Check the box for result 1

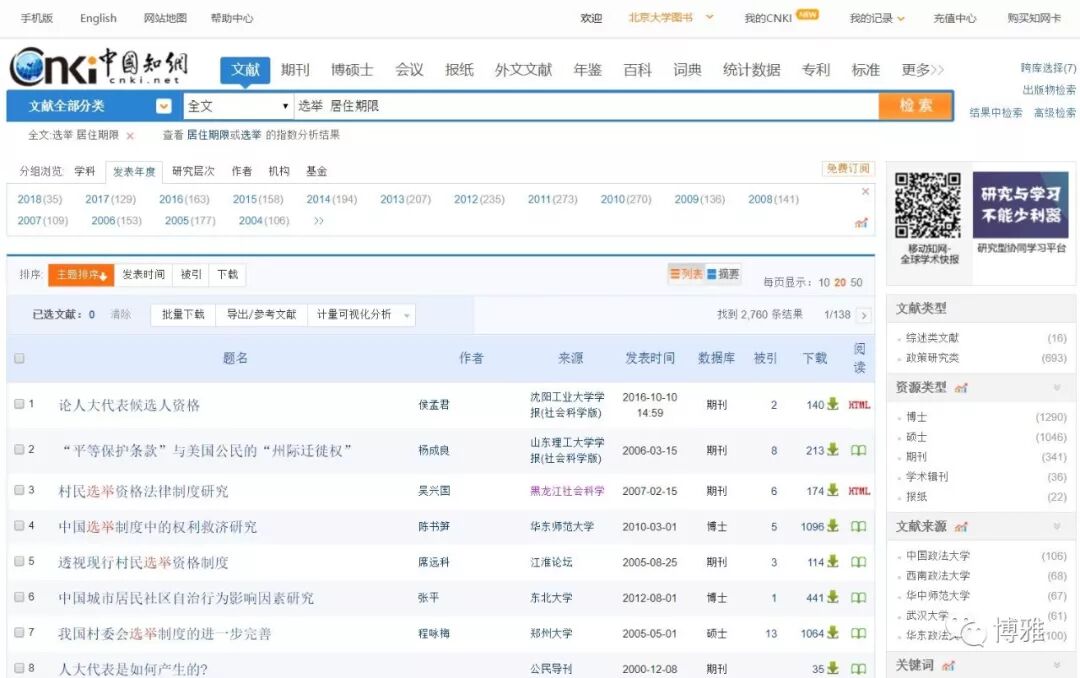(19, 404)
